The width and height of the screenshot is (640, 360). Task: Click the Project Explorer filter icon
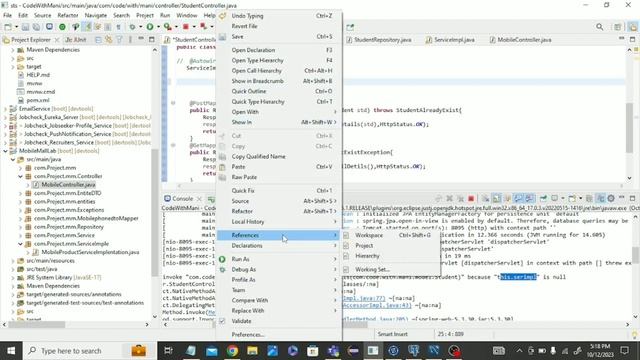(119, 40)
